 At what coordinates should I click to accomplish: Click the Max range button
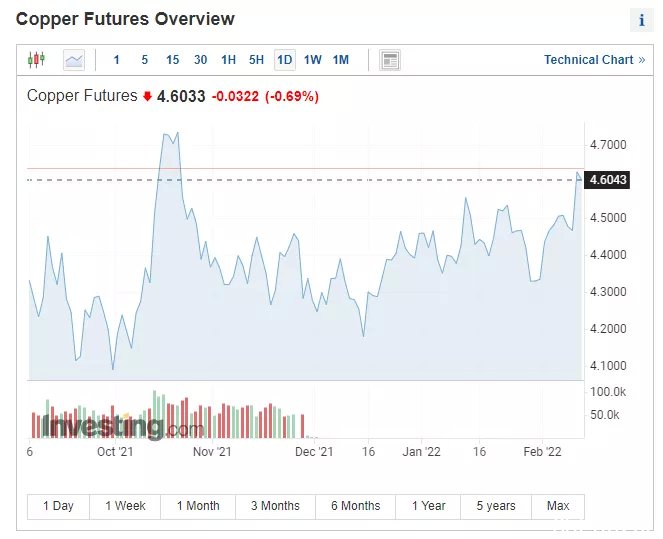[558, 506]
